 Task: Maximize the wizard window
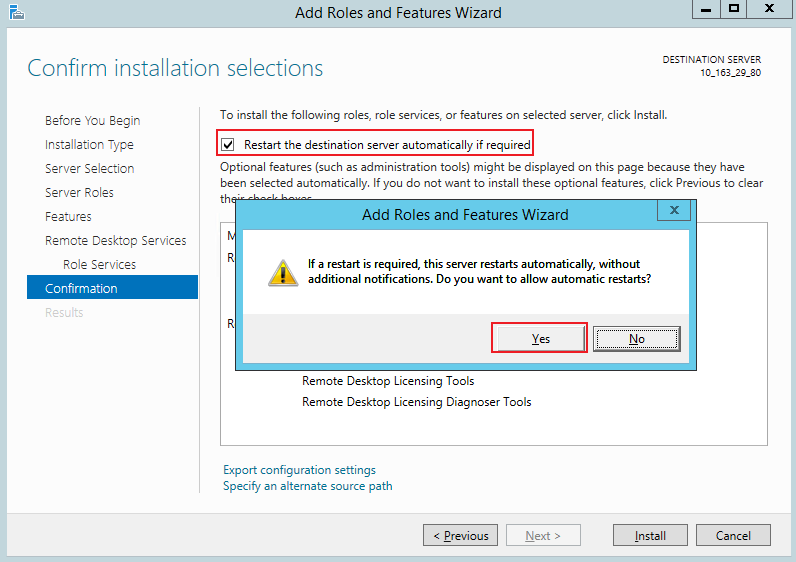coord(734,9)
